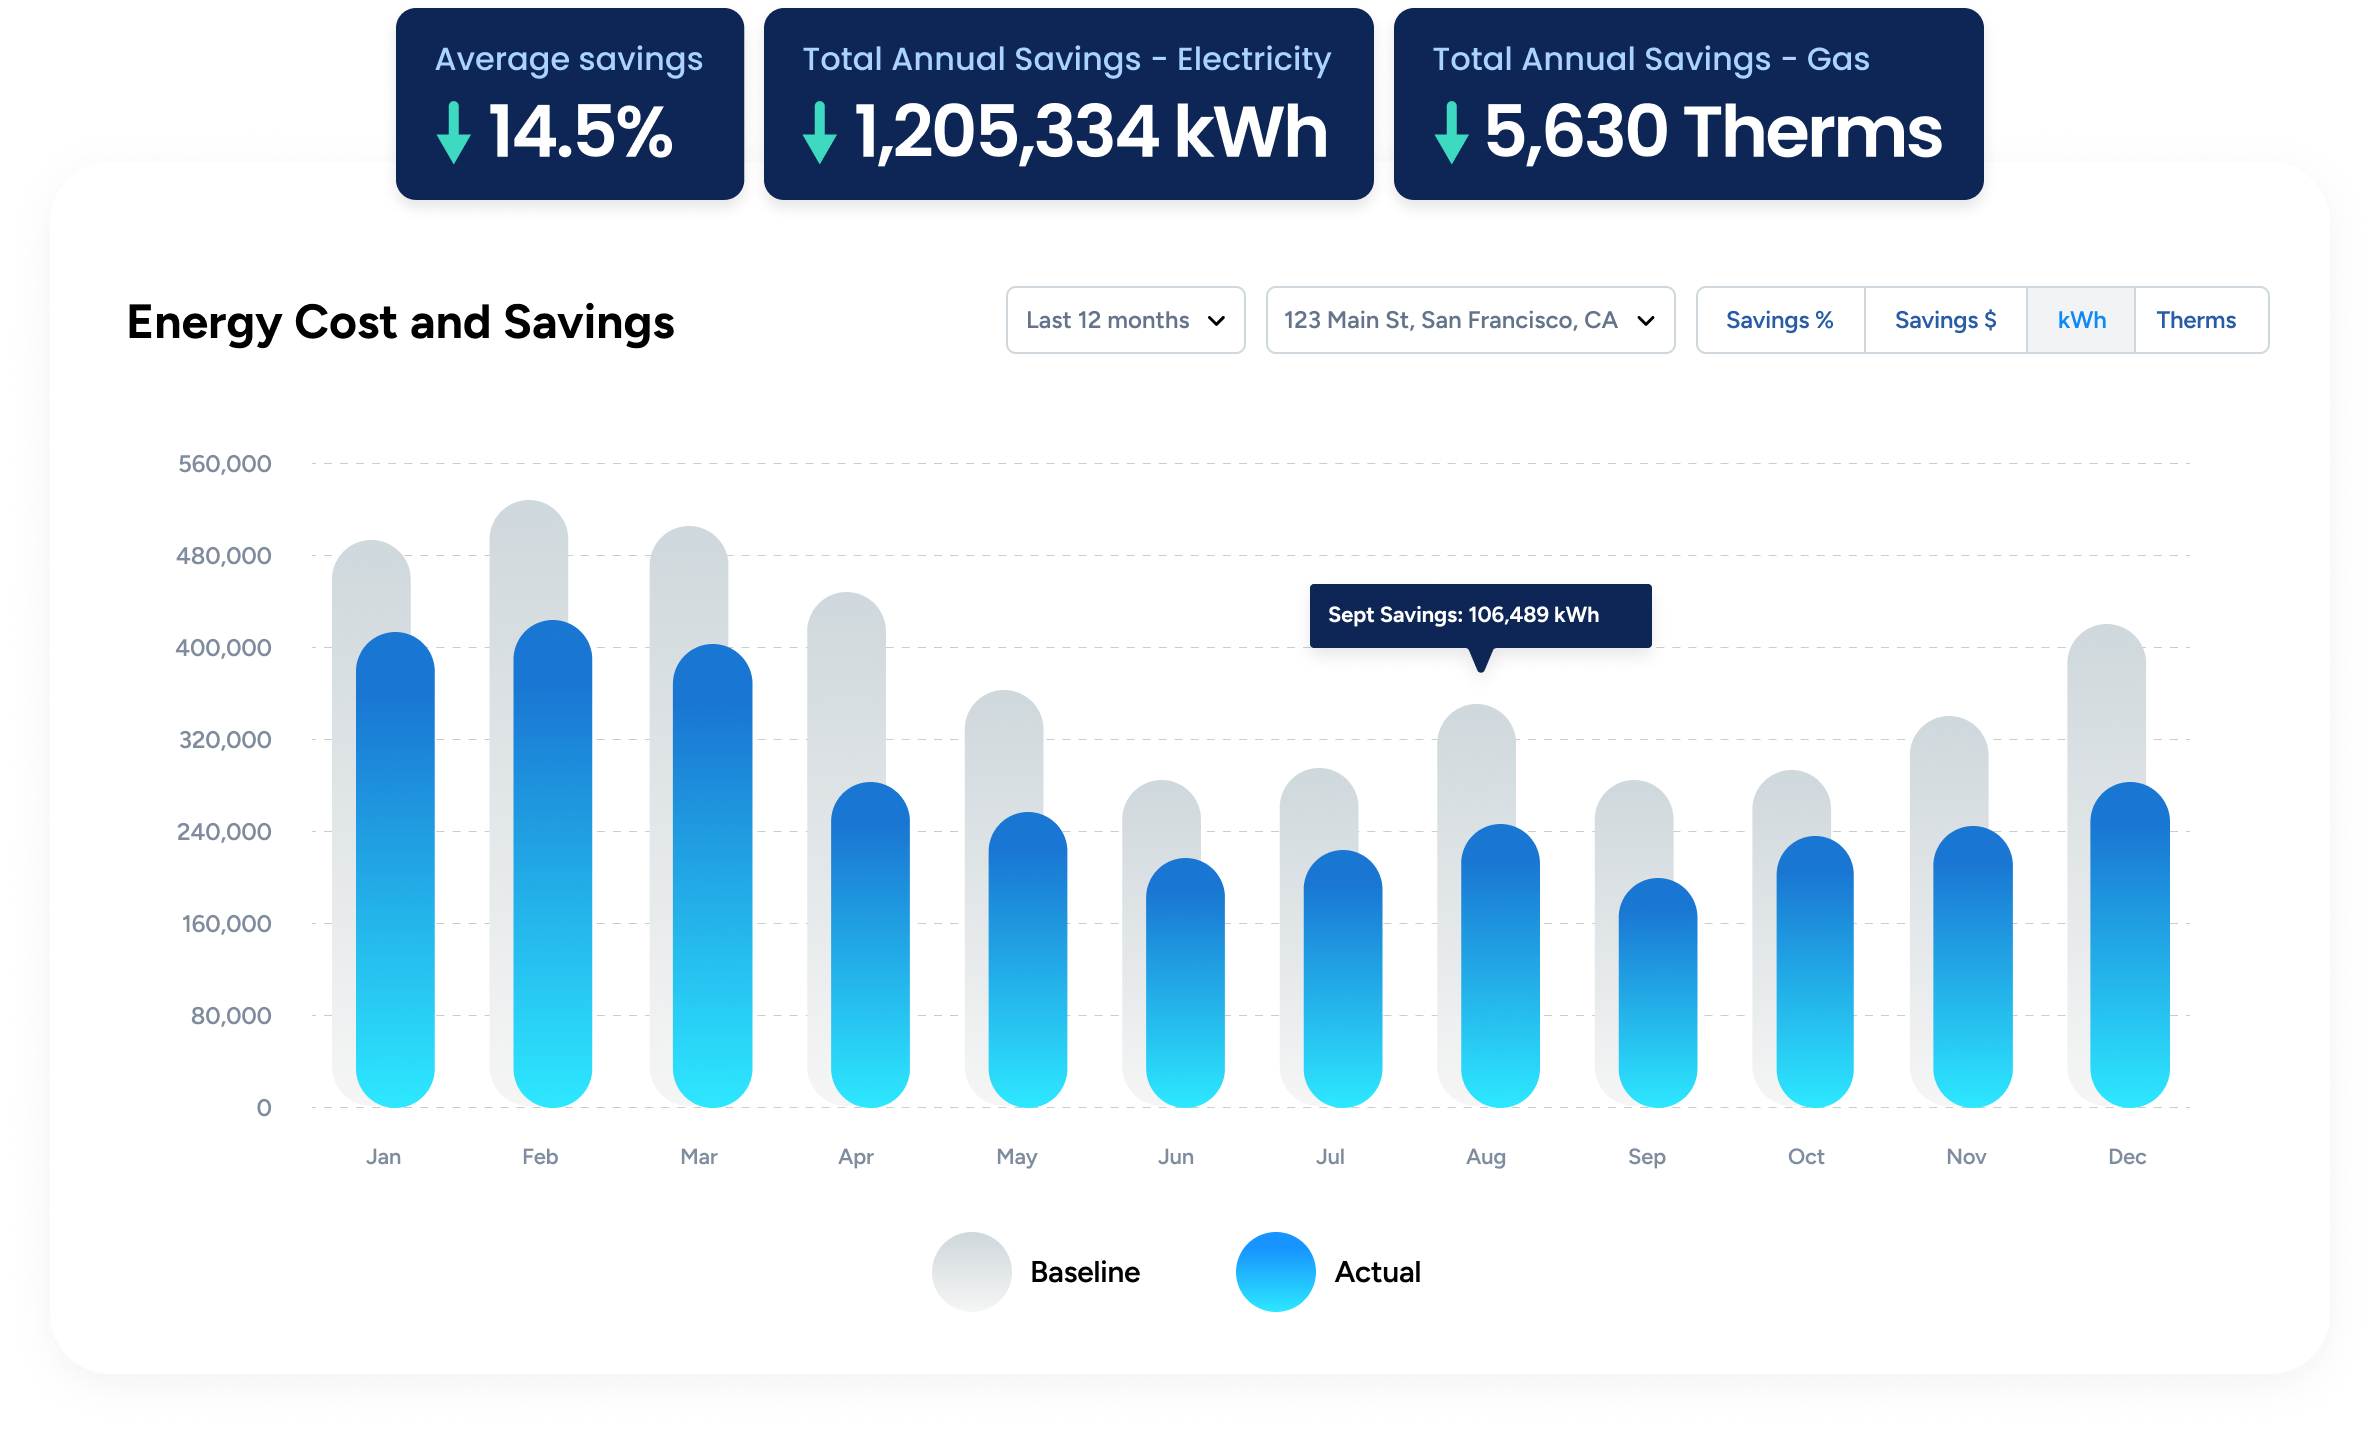
Task: Click the Oct month label
Action: pyautogui.click(x=1806, y=1157)
